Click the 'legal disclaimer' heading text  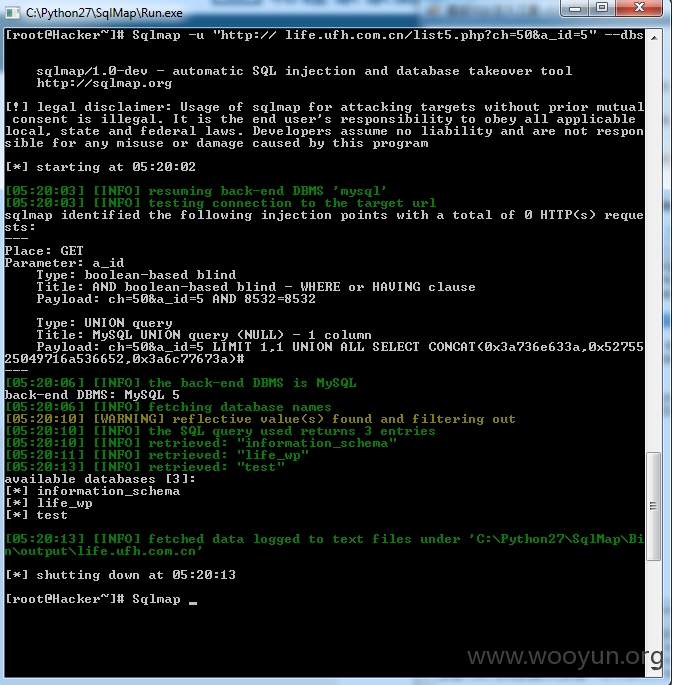[104, 107]
